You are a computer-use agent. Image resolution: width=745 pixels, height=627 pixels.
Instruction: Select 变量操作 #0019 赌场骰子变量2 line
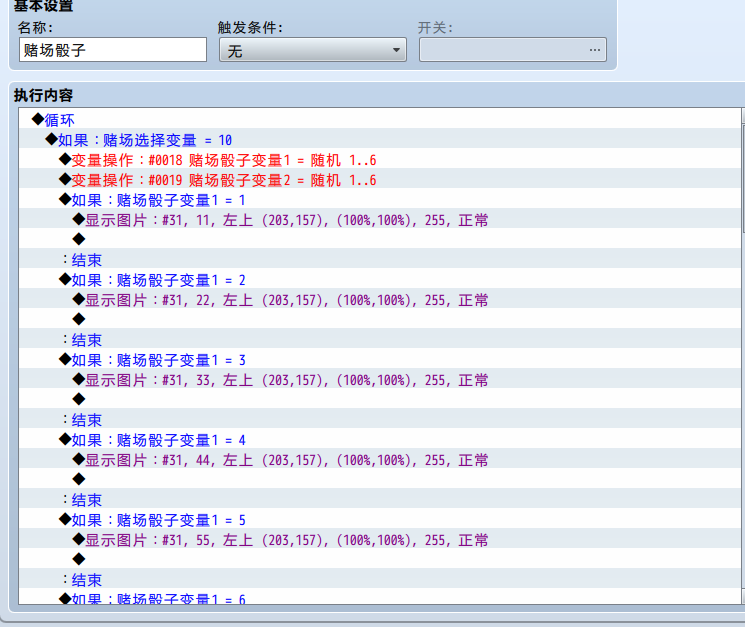pyautogui.click(x=380, y=180)
